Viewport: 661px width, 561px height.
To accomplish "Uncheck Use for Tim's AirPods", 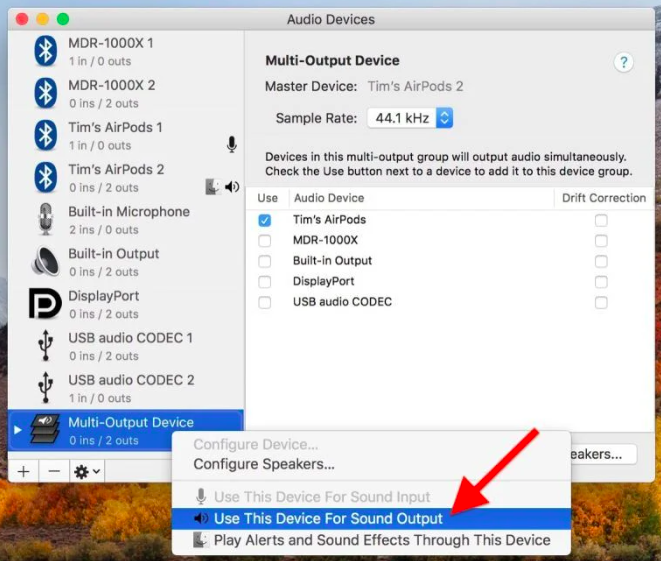I will 265,220.
